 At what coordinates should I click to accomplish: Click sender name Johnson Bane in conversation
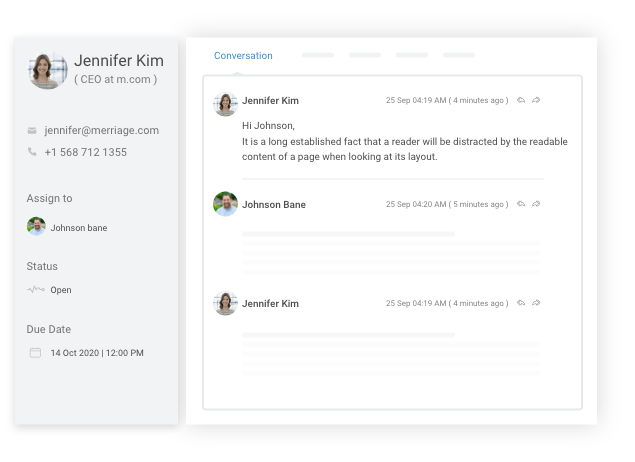coord(274,204)
